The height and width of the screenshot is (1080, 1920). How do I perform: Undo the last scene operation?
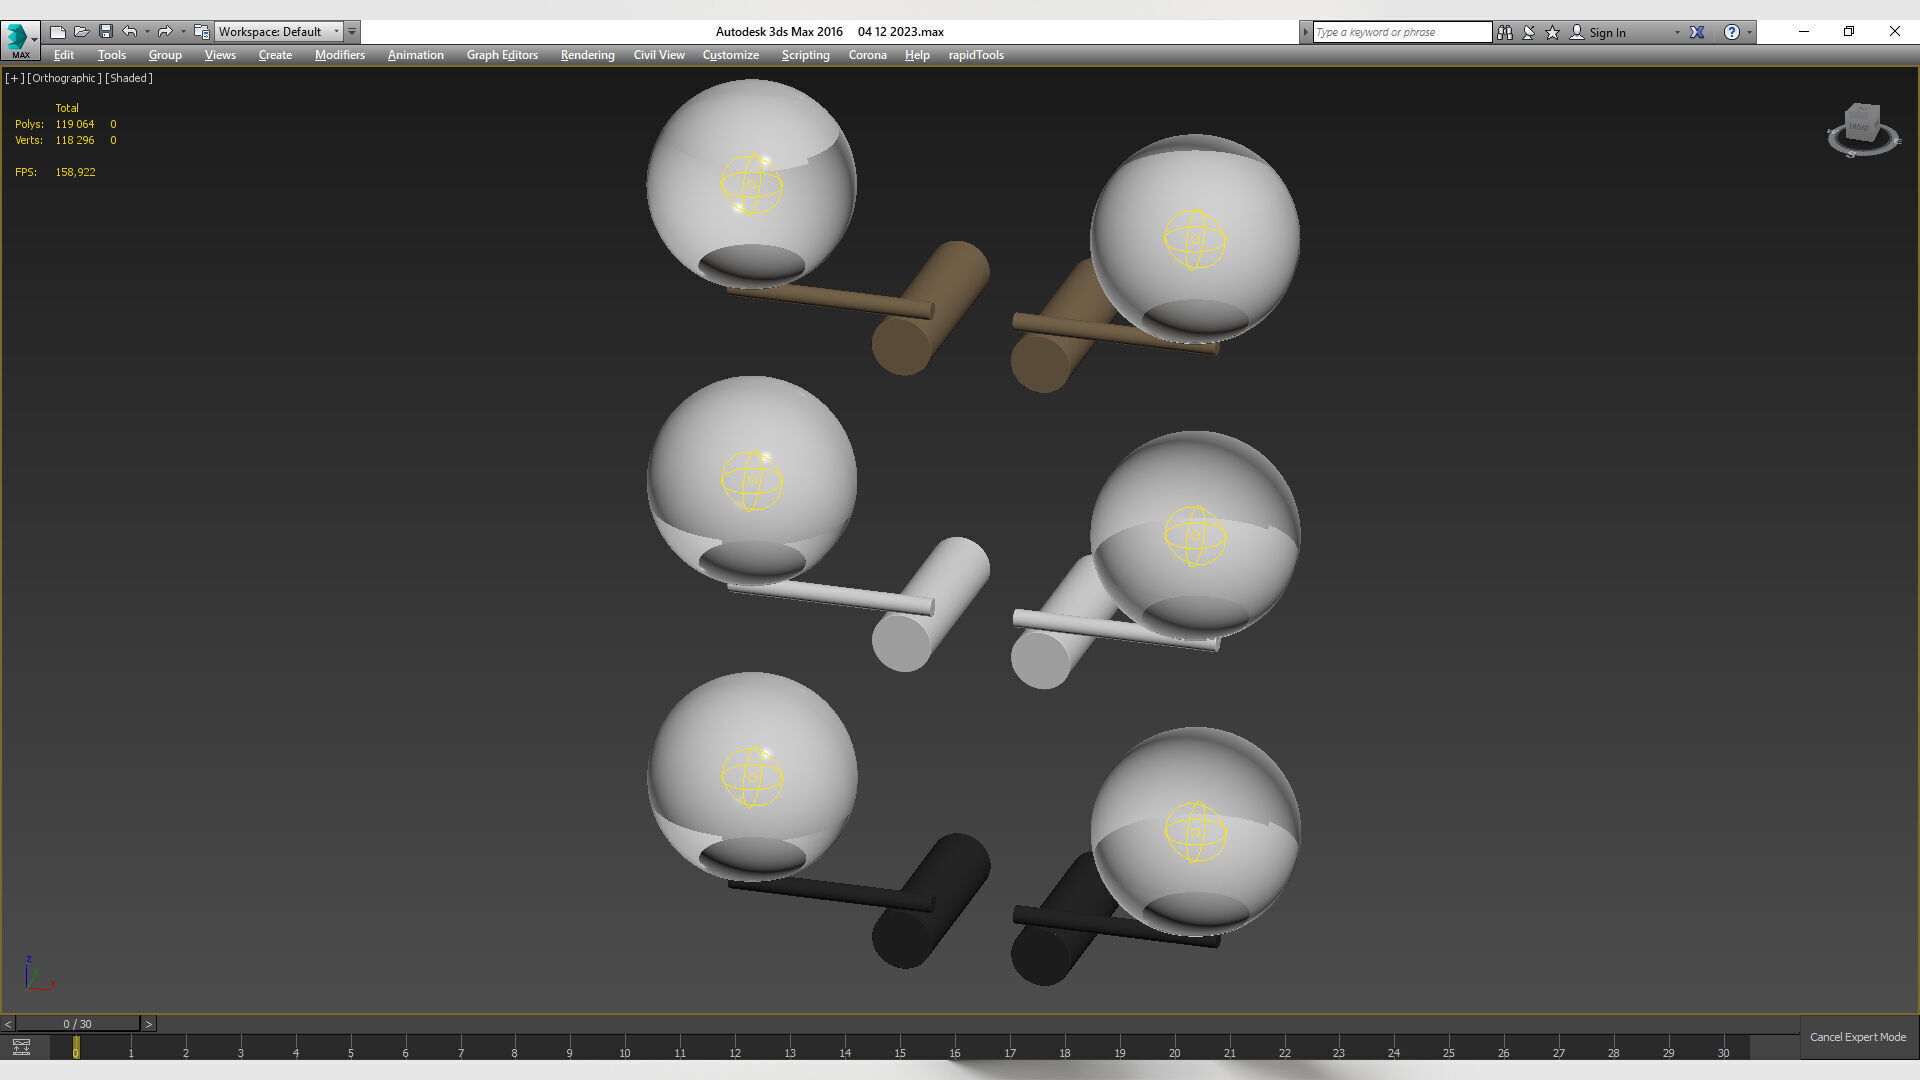129,32
